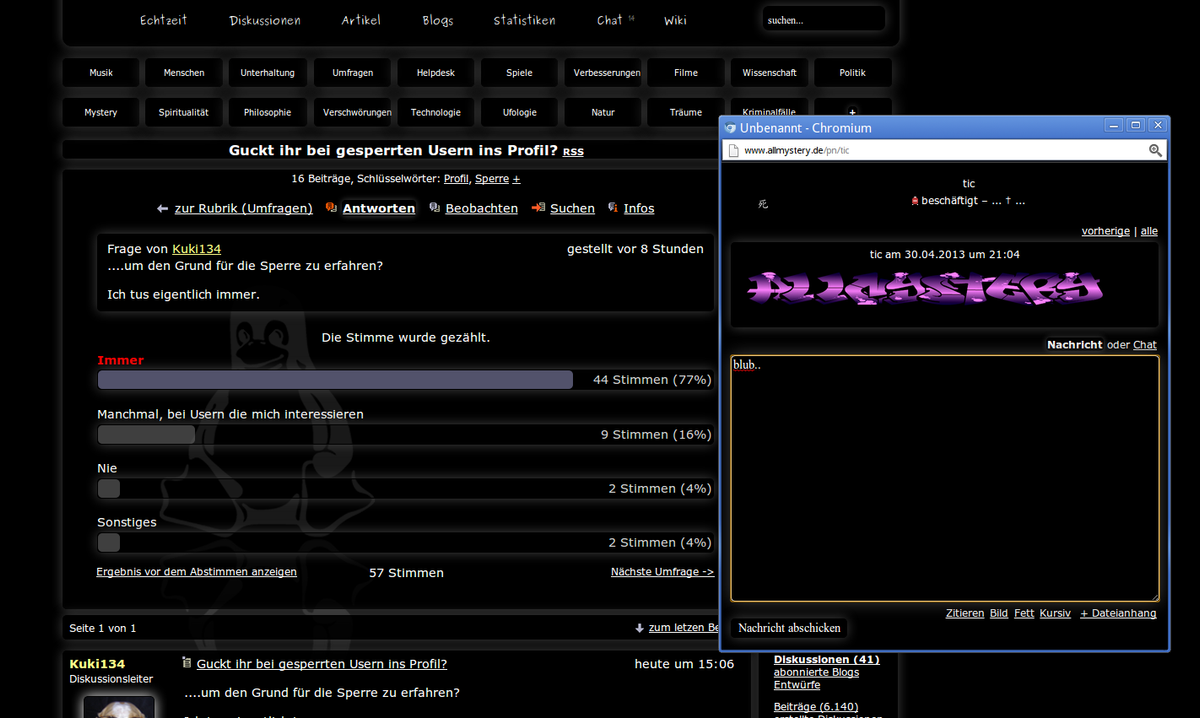The width and height of the screenshot is (1200, 718).
Task: Select the Mystery category
Action: click(x=101, y=113)
